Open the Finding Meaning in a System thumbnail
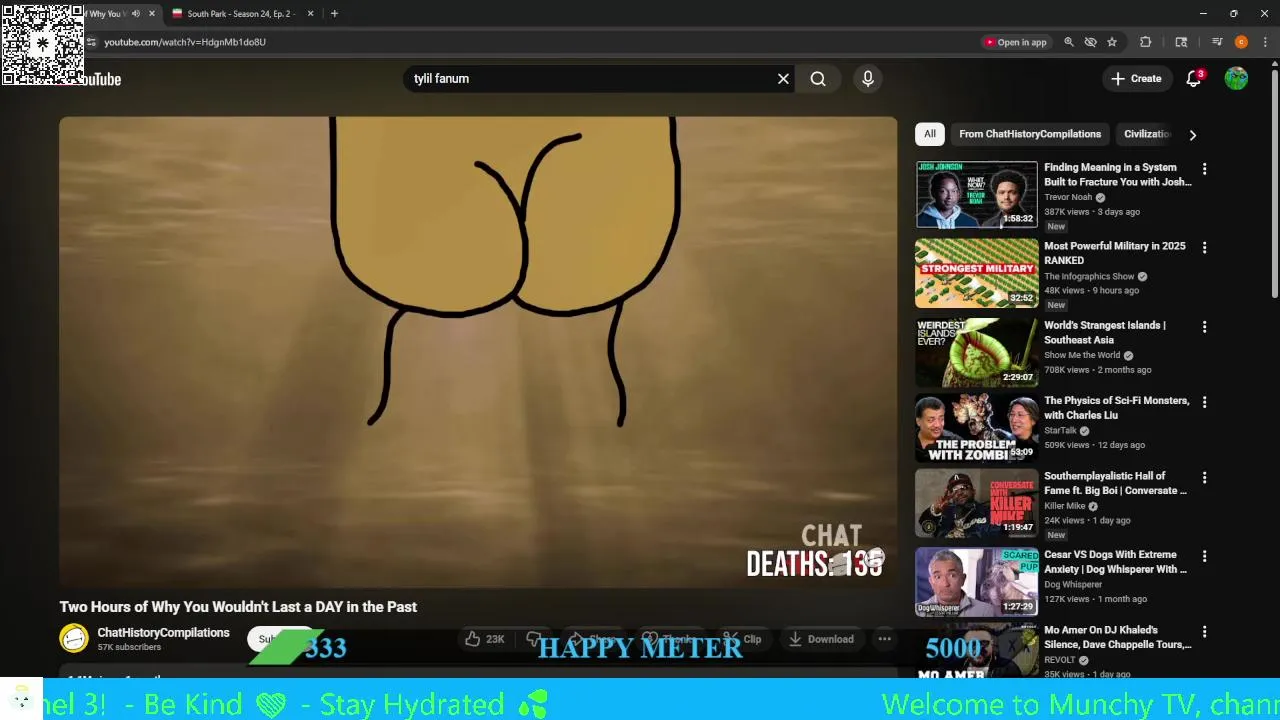 pos(977,194)
